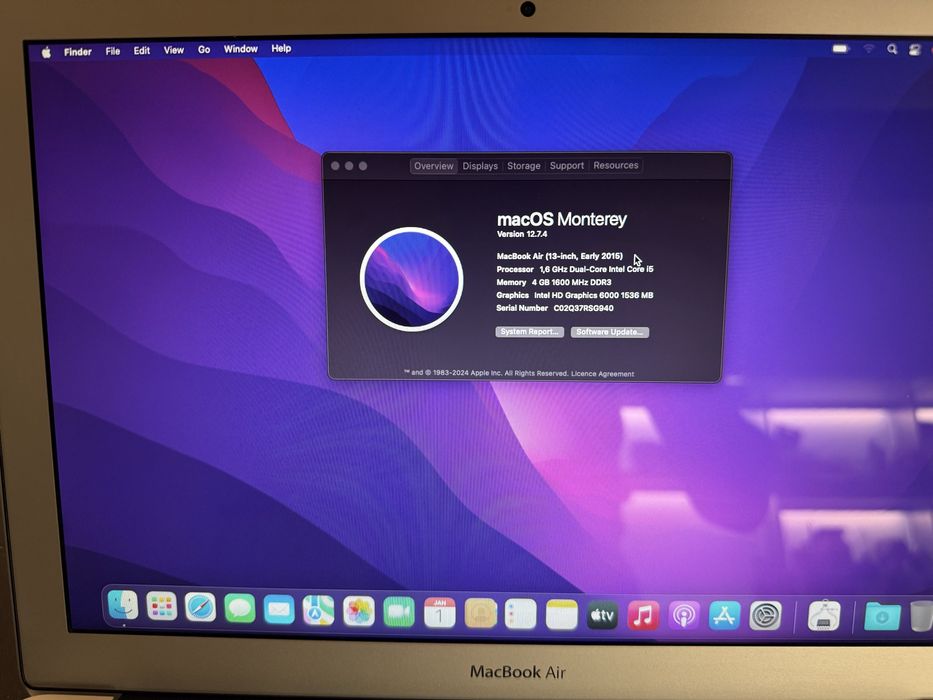Launch the Apple TV app
Screen dimensions: 933x700
[602, 615]
